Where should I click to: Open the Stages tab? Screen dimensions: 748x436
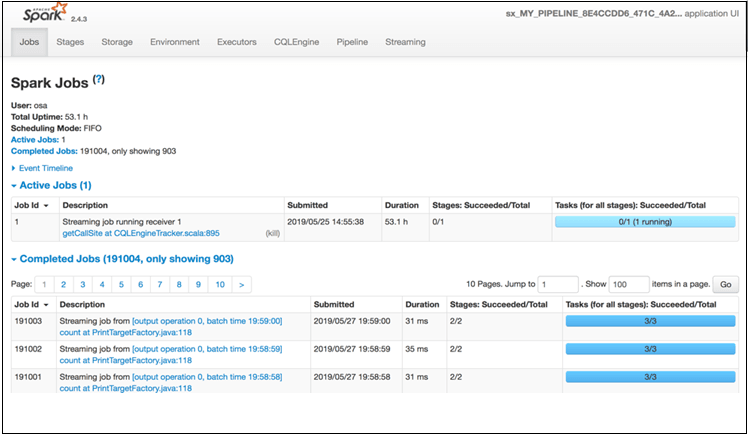(x=70, y=42)
